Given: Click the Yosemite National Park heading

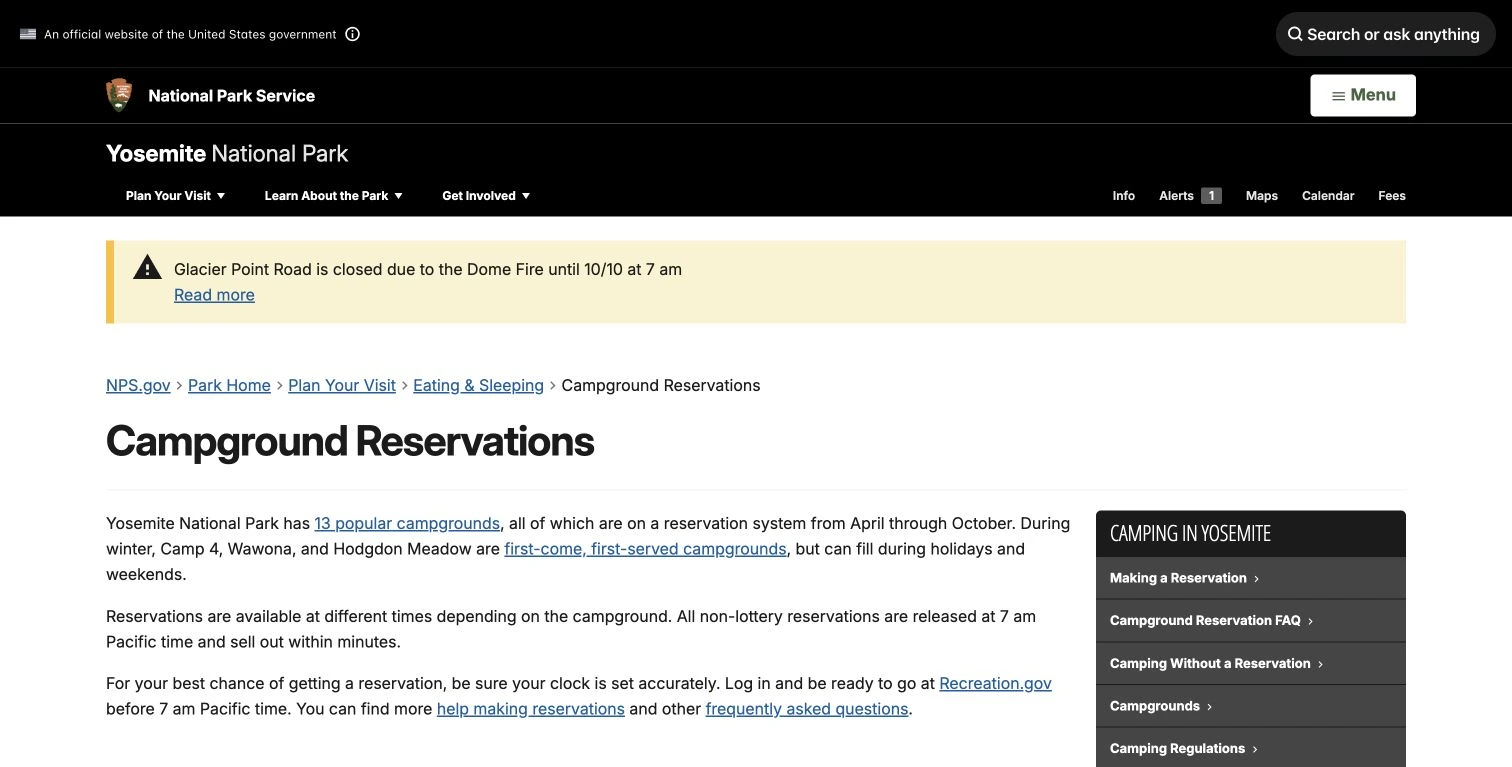Looking at the screenshot, I should point(227,154).
